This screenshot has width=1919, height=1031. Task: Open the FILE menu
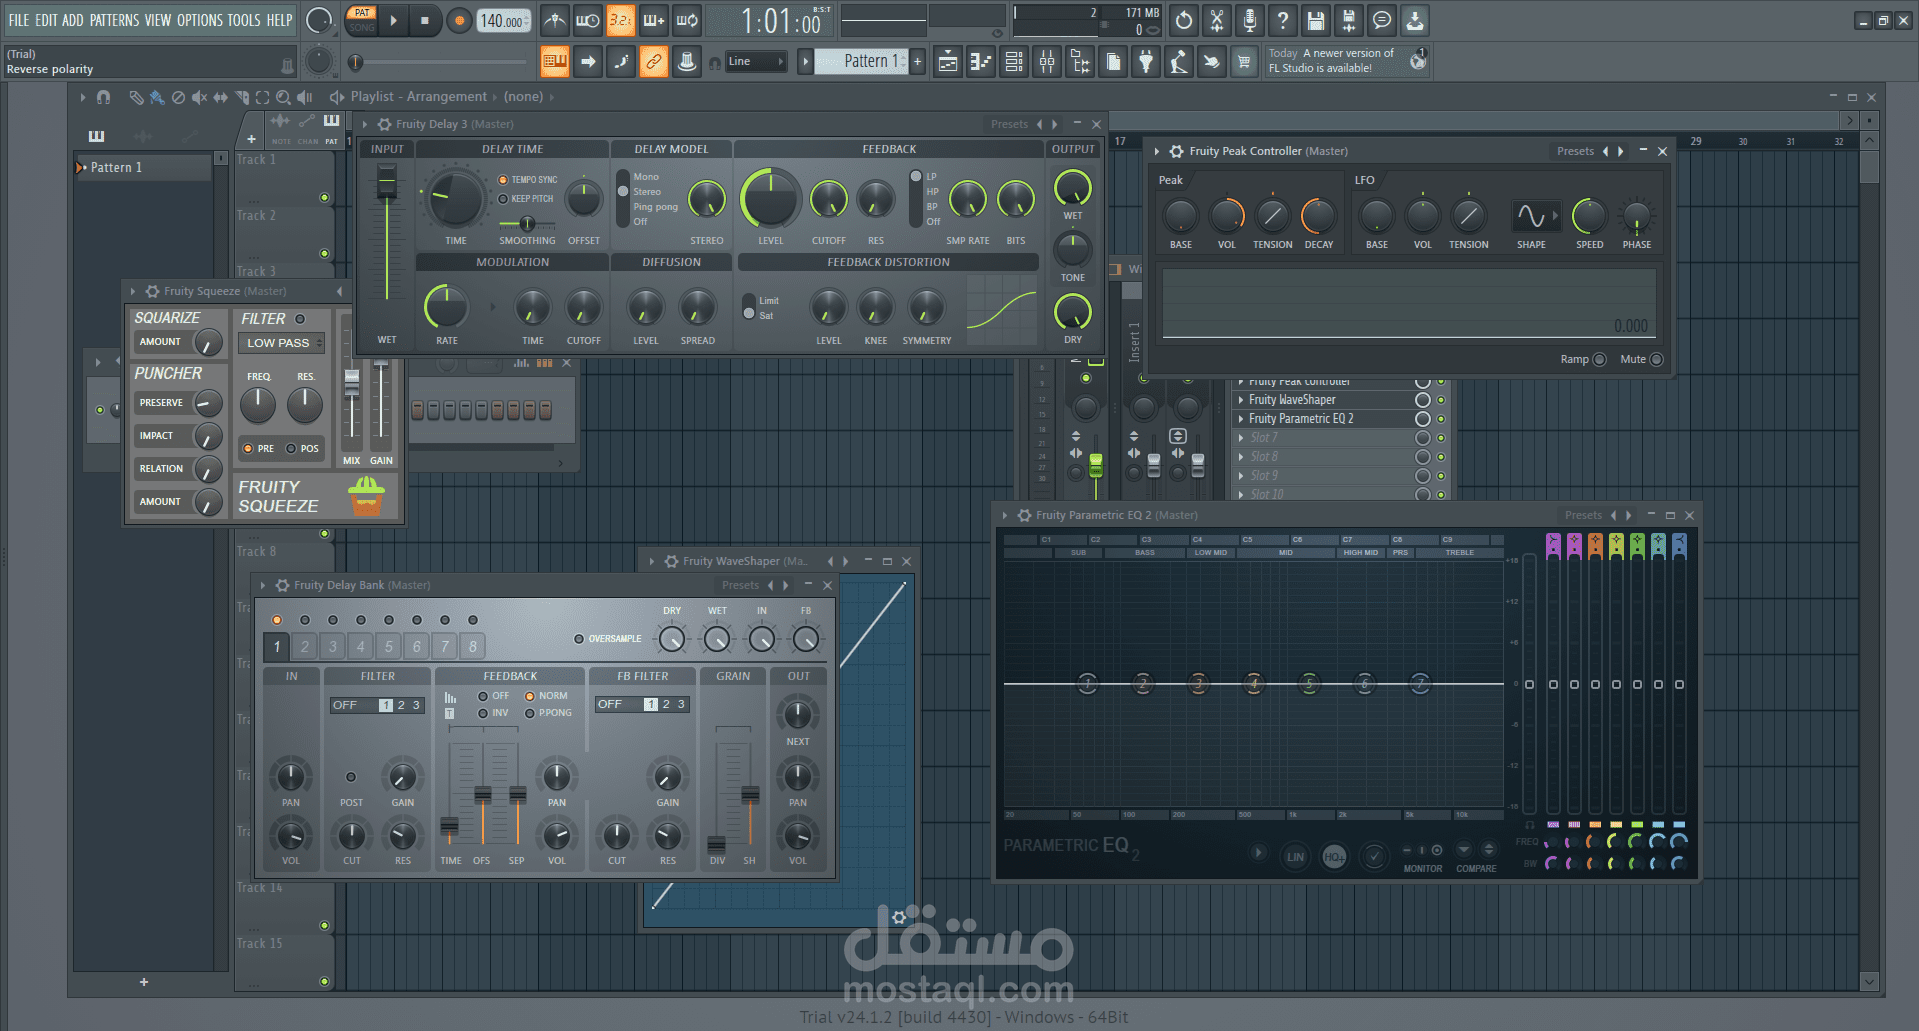[x=19, y=20]
